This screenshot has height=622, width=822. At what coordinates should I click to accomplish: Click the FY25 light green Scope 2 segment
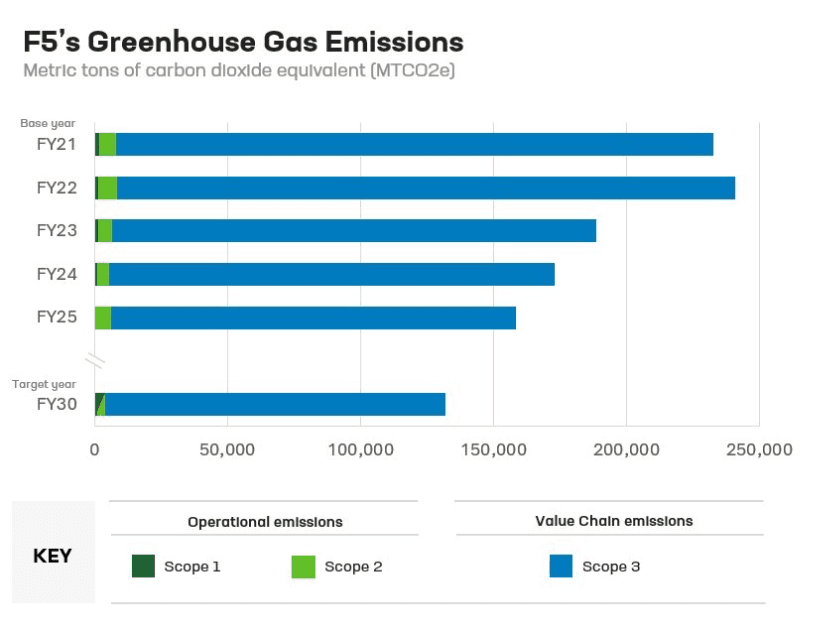103,318
